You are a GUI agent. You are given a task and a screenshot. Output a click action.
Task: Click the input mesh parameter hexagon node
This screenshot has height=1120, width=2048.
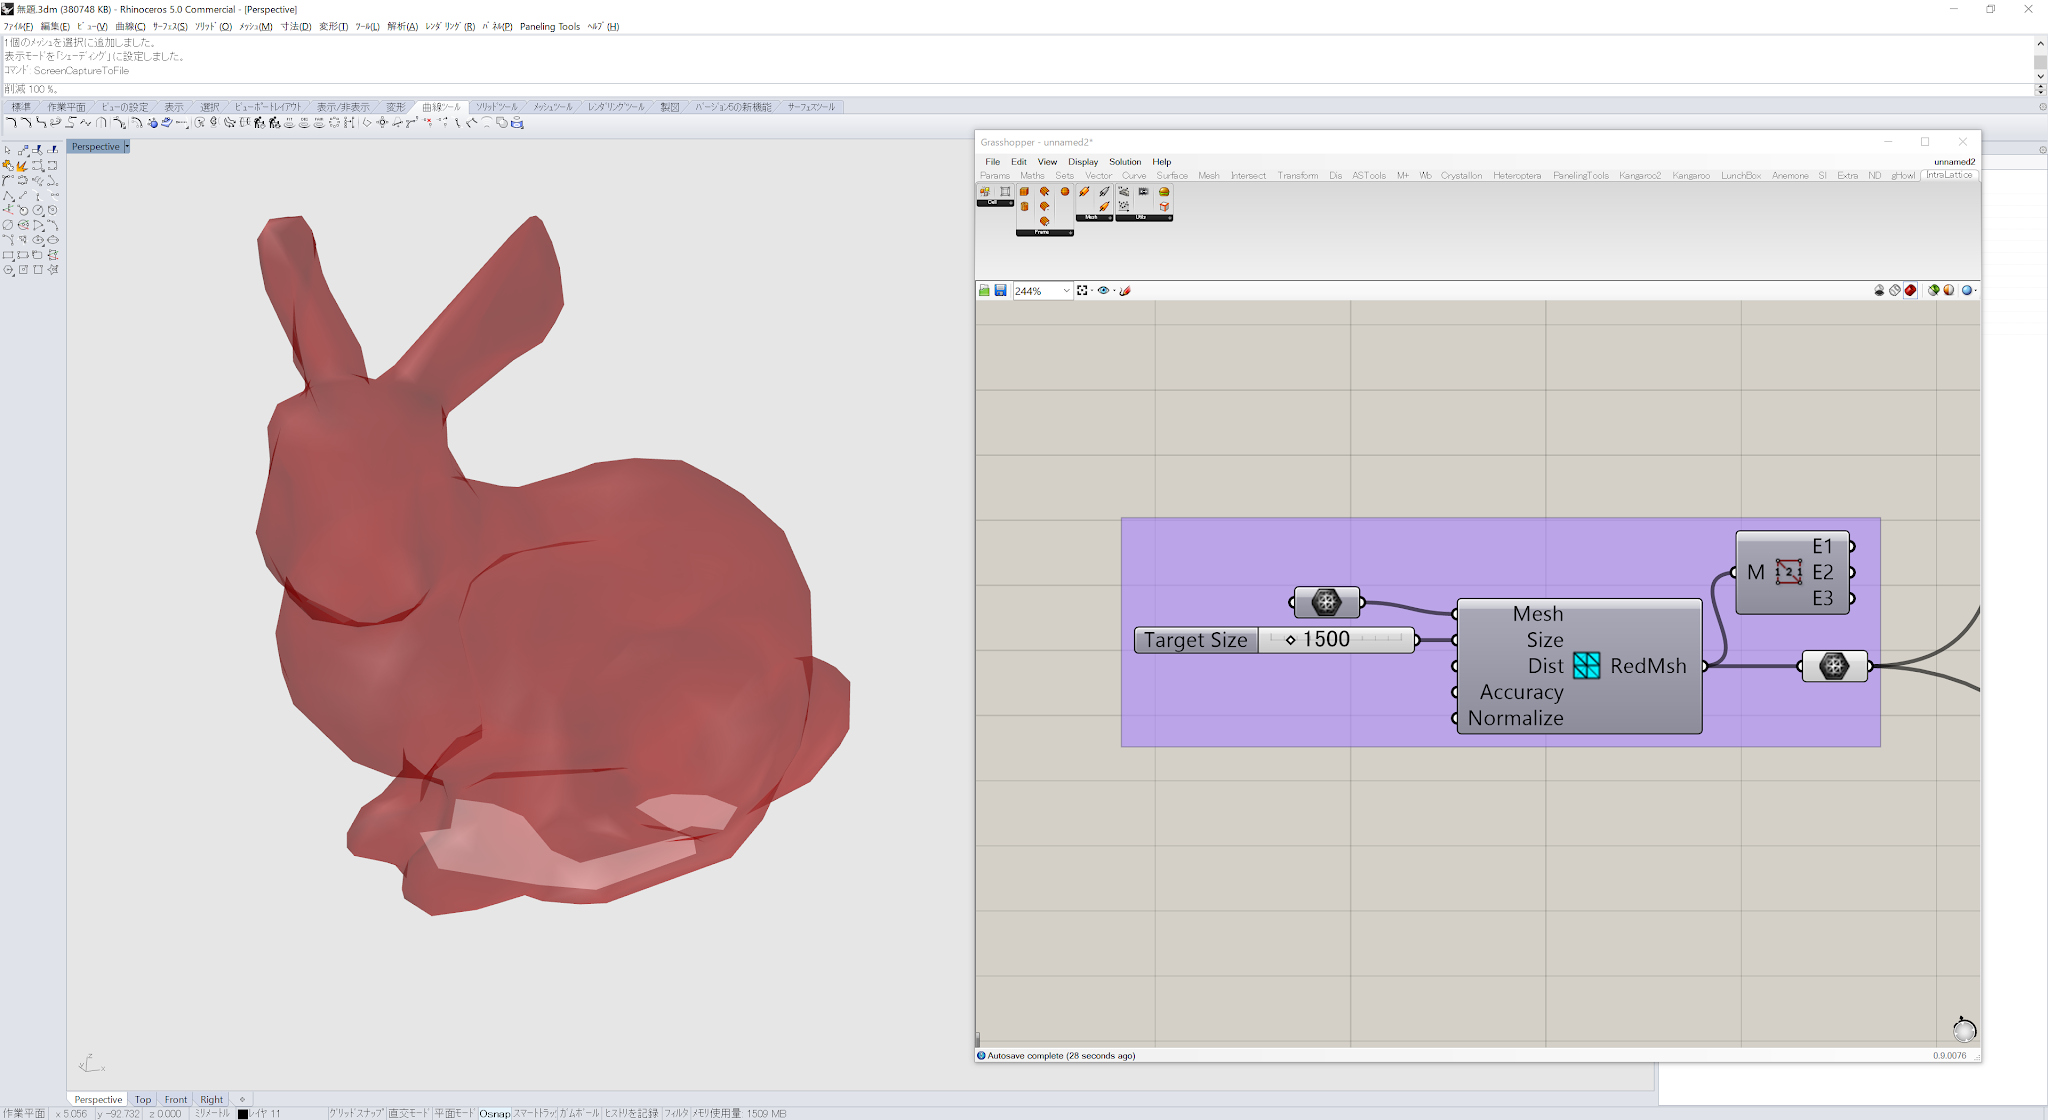(x=1326, y=602)
